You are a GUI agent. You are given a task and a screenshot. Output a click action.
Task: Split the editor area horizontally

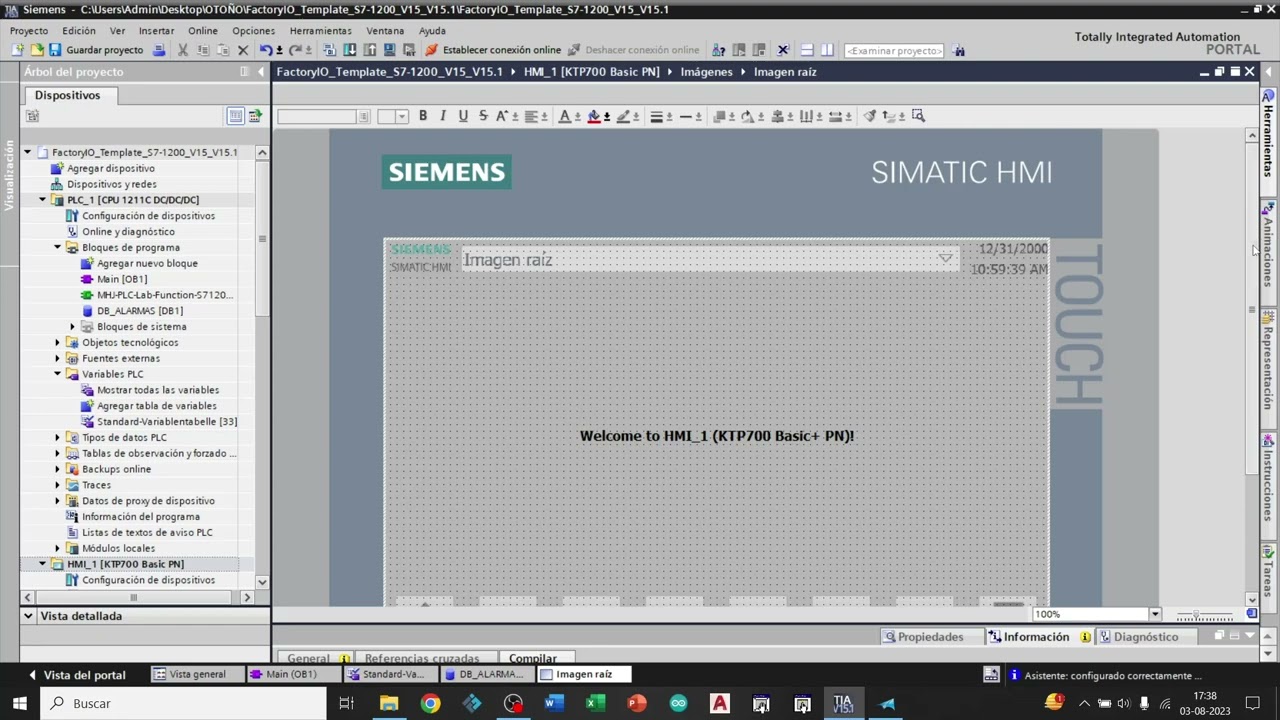[807, 50]
